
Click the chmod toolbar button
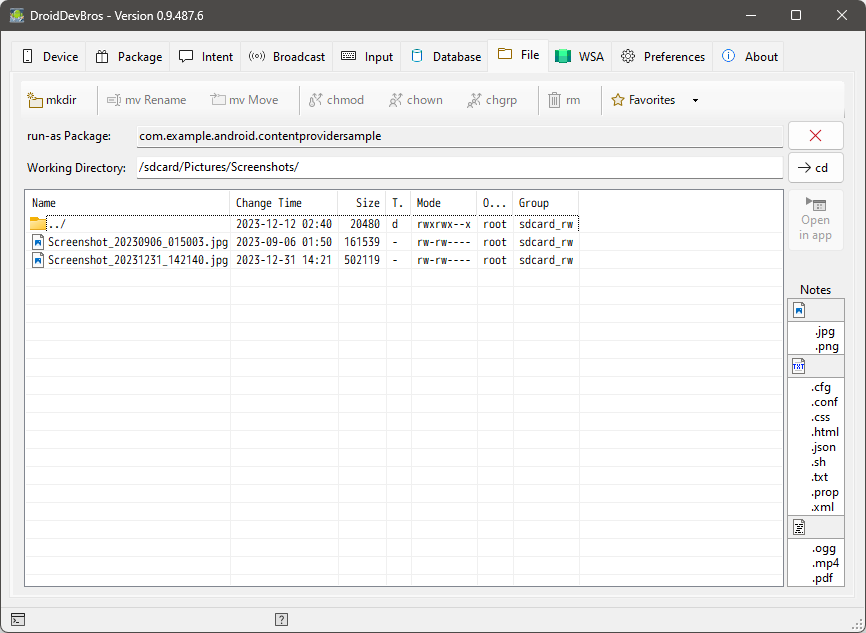coord(336,100)
